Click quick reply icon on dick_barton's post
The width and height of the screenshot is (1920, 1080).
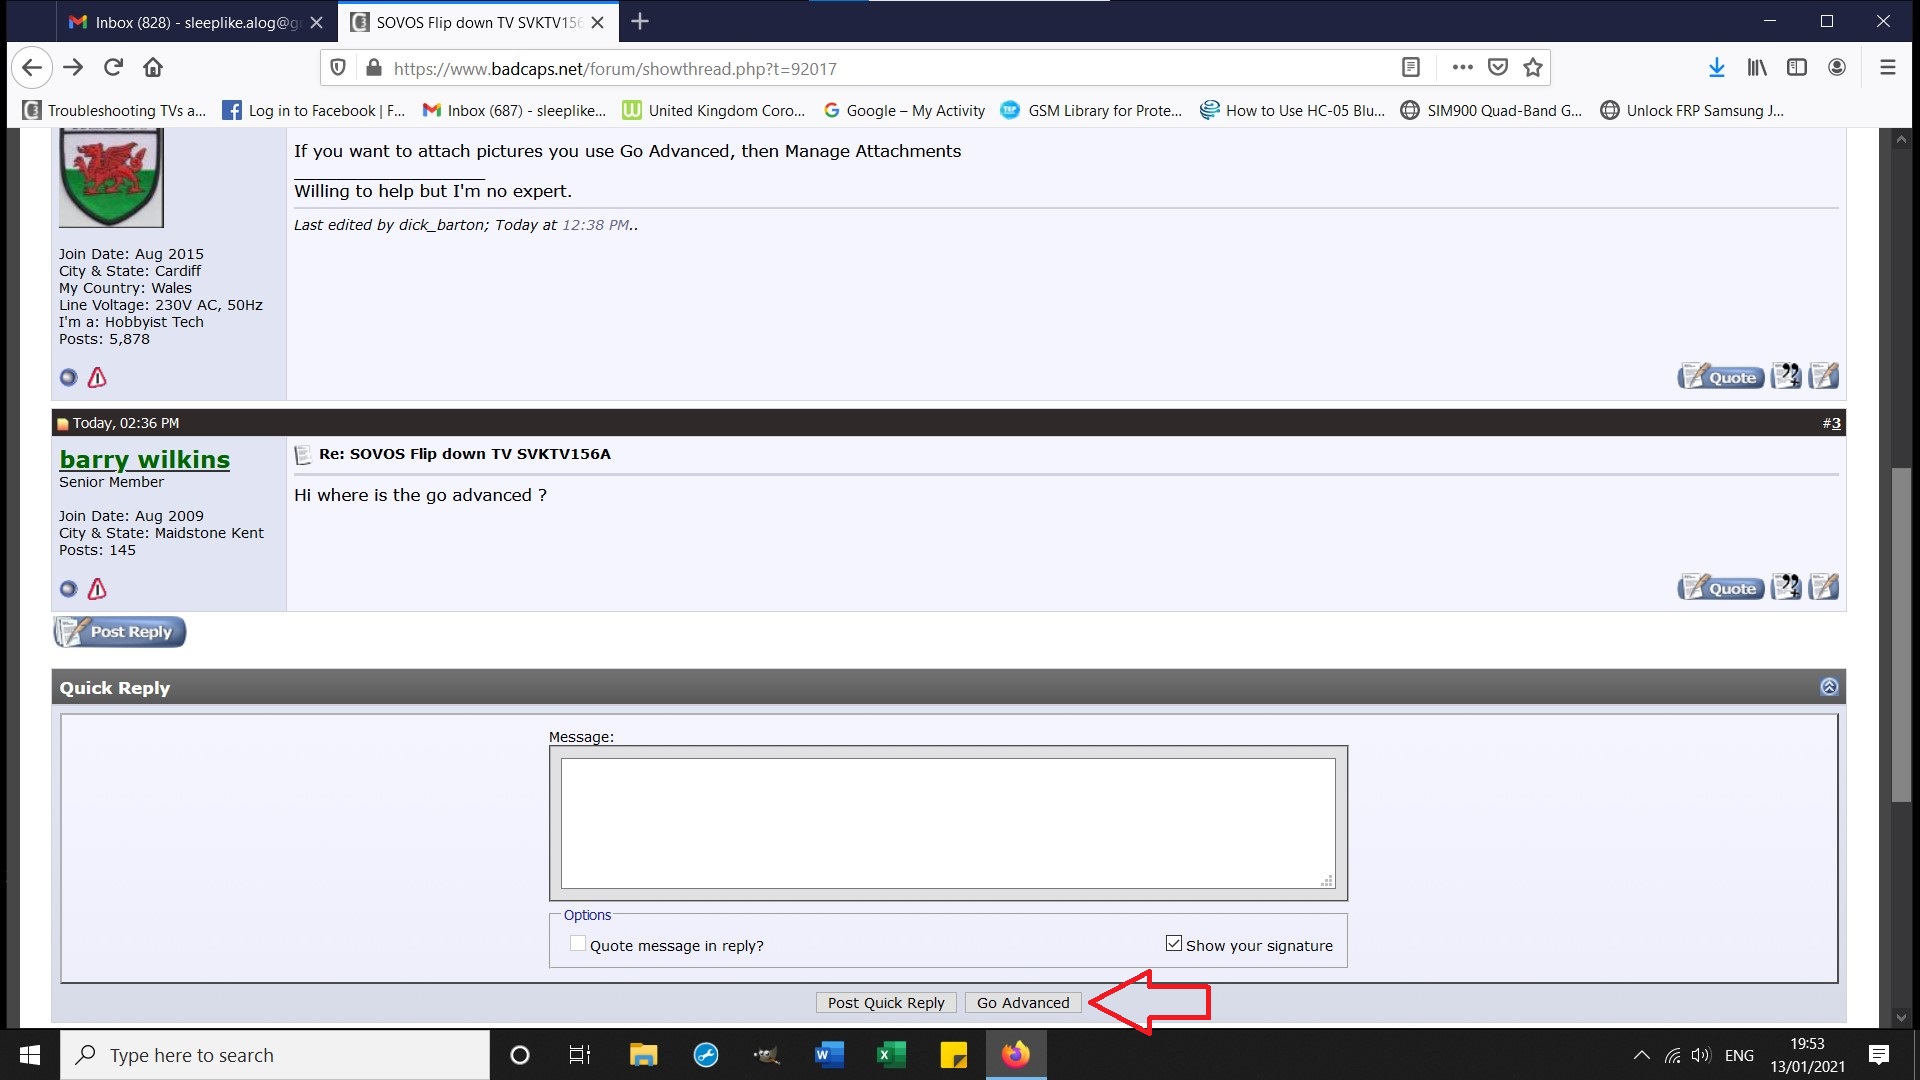[x=1824, y=376]
